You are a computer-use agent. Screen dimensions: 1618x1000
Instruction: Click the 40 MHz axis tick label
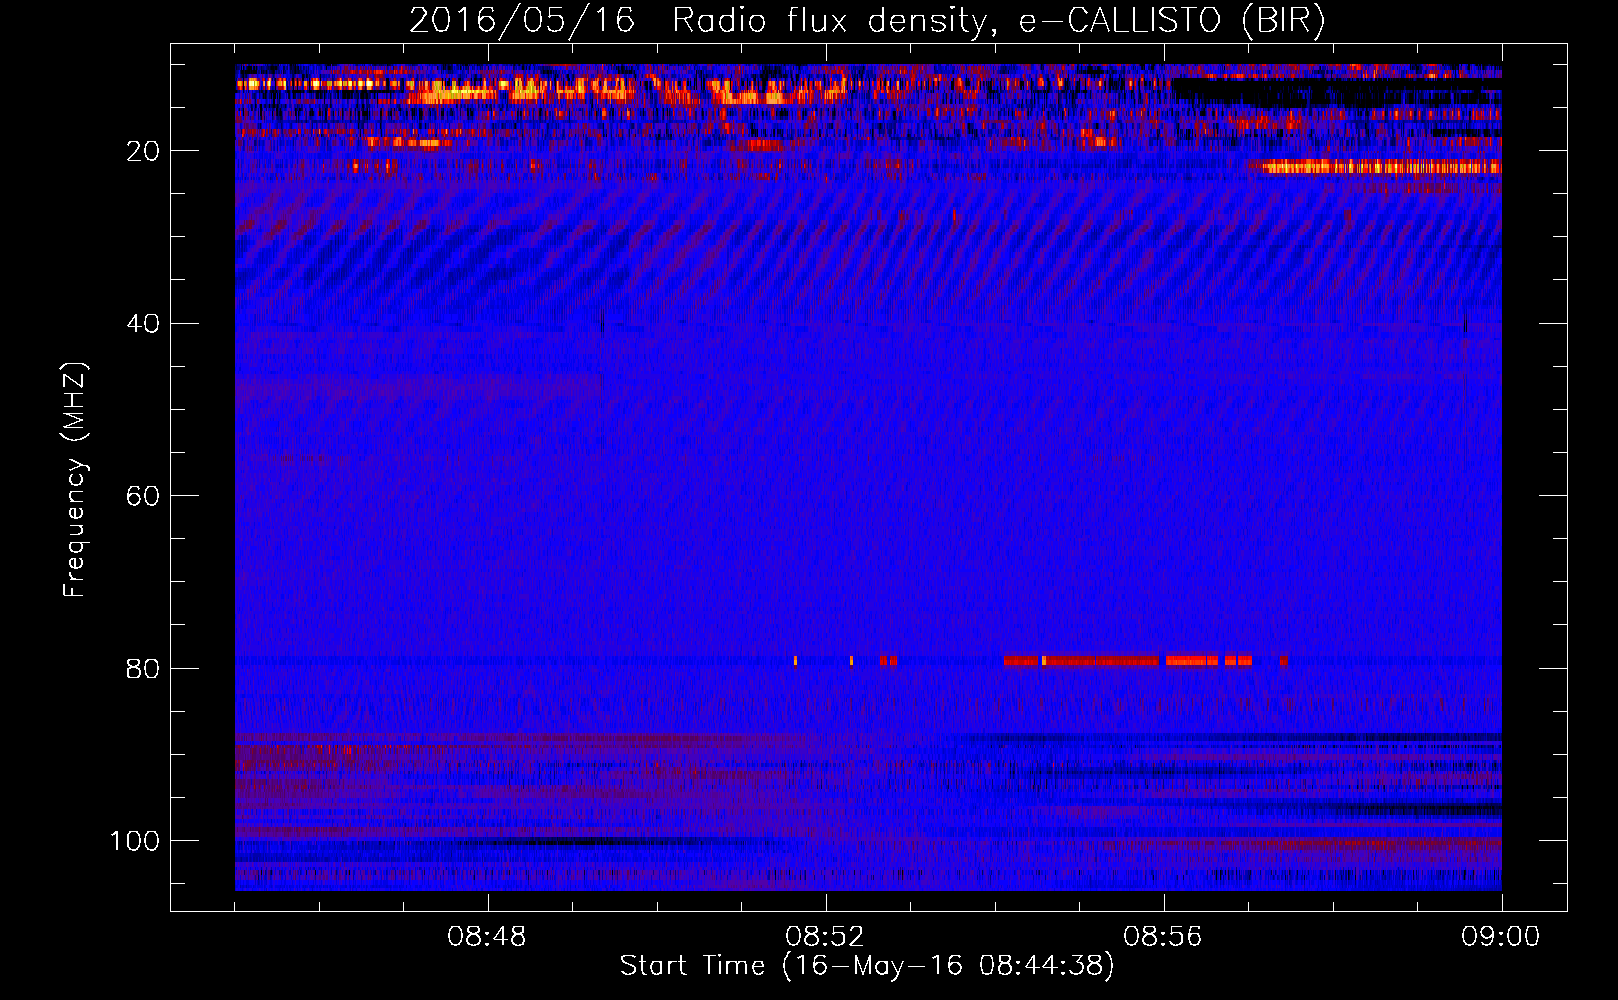143,324
